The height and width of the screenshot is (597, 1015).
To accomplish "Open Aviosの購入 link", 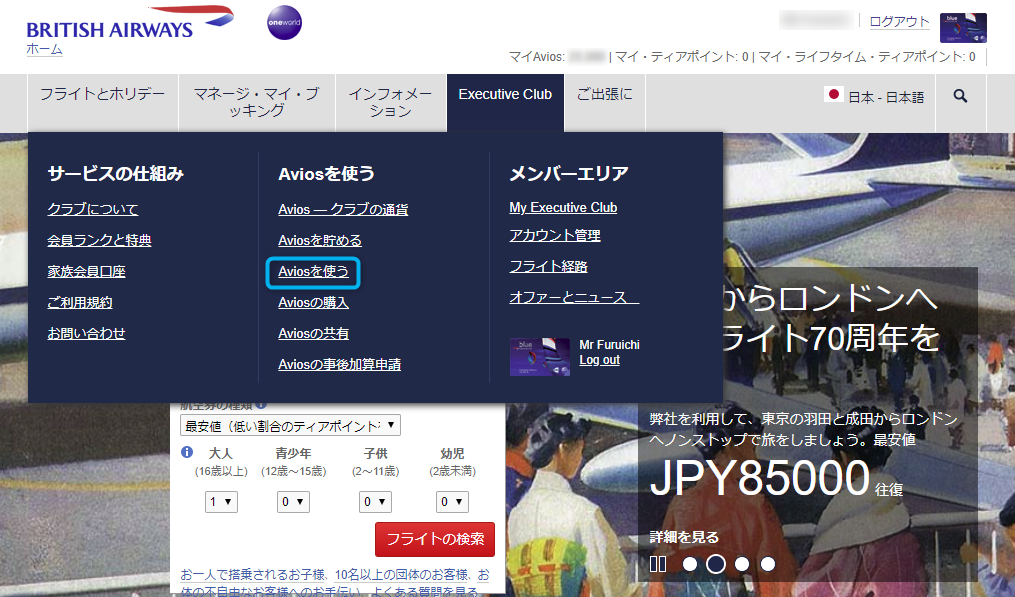I will point(313,302).
